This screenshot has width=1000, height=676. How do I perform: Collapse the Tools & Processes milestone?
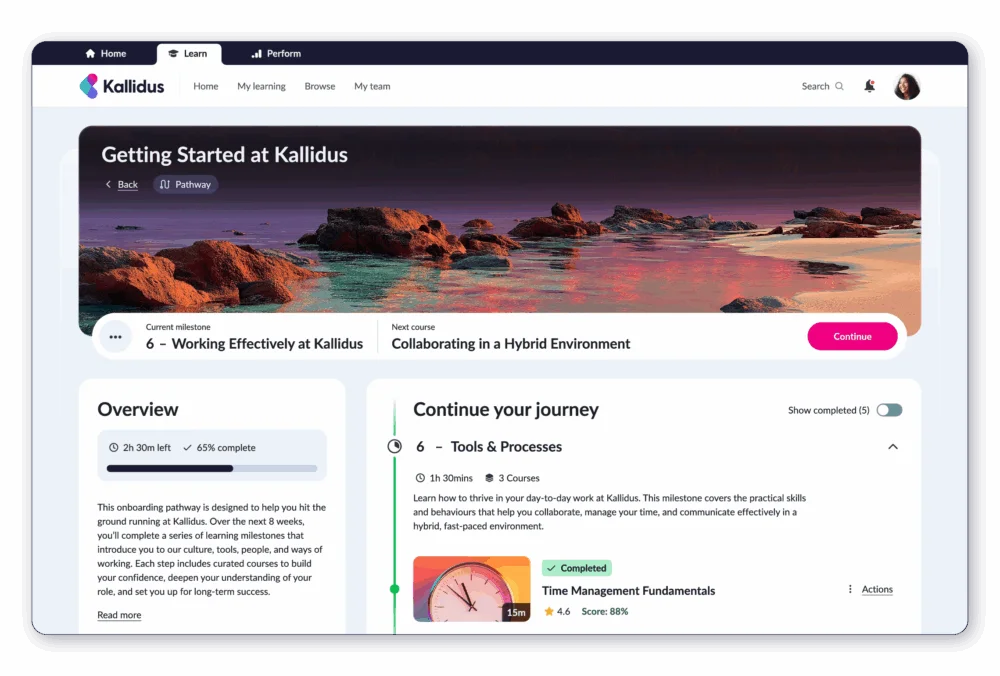pos(893,447)
